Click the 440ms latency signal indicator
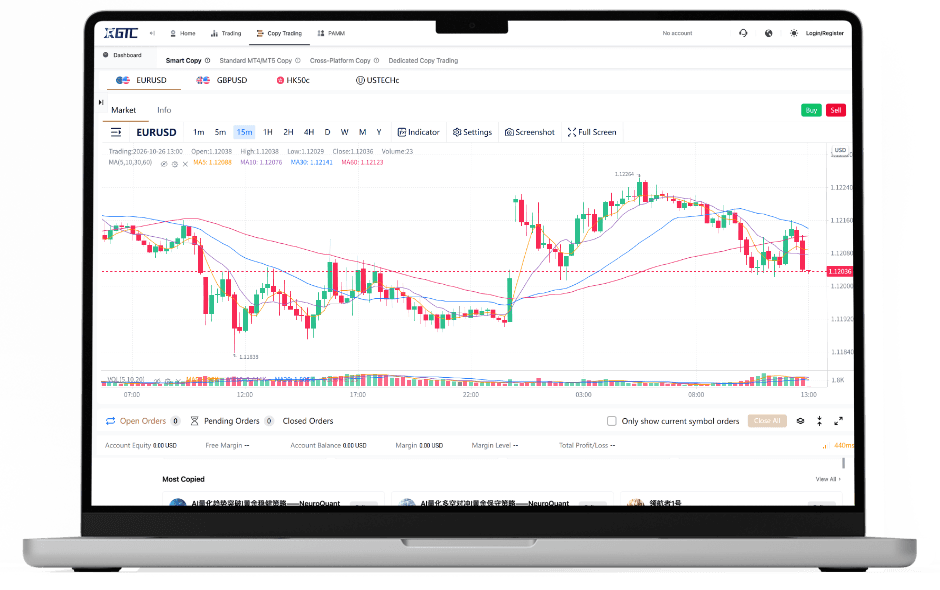This screenshot has width=940, height=590. (x=839, y=445)
